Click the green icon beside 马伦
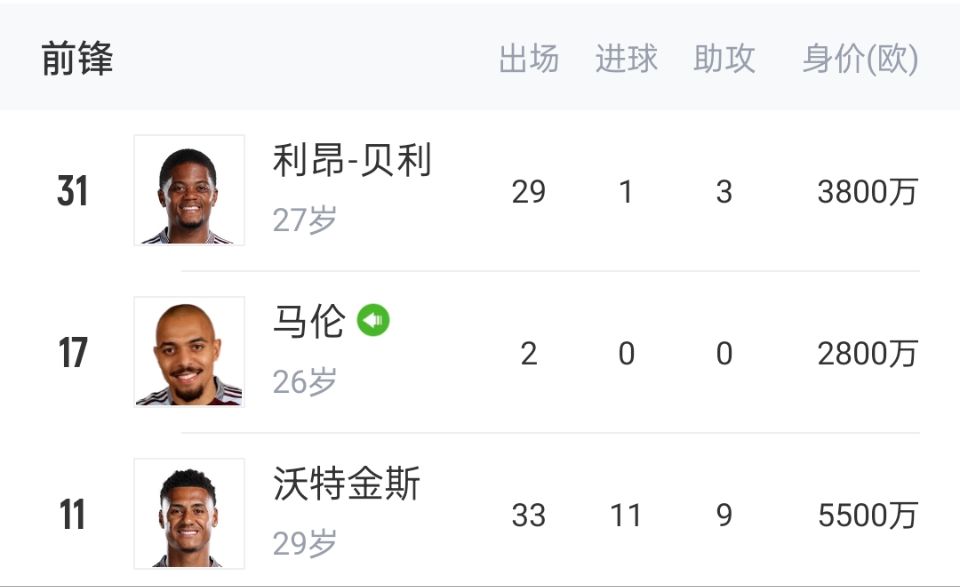 click(373, 320)
